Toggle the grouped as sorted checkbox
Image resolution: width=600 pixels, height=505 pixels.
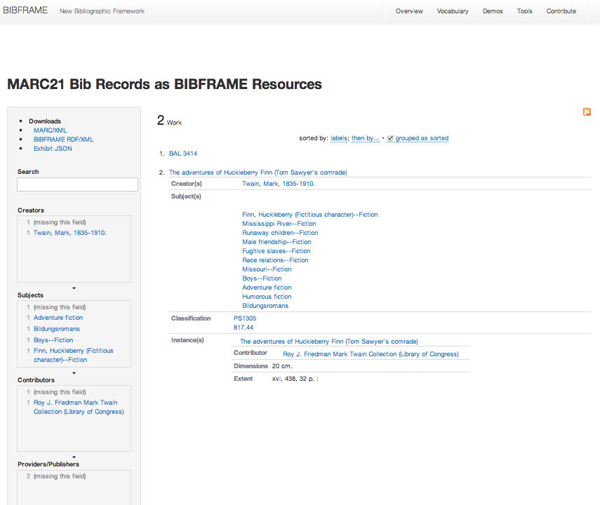pos(390,138)
